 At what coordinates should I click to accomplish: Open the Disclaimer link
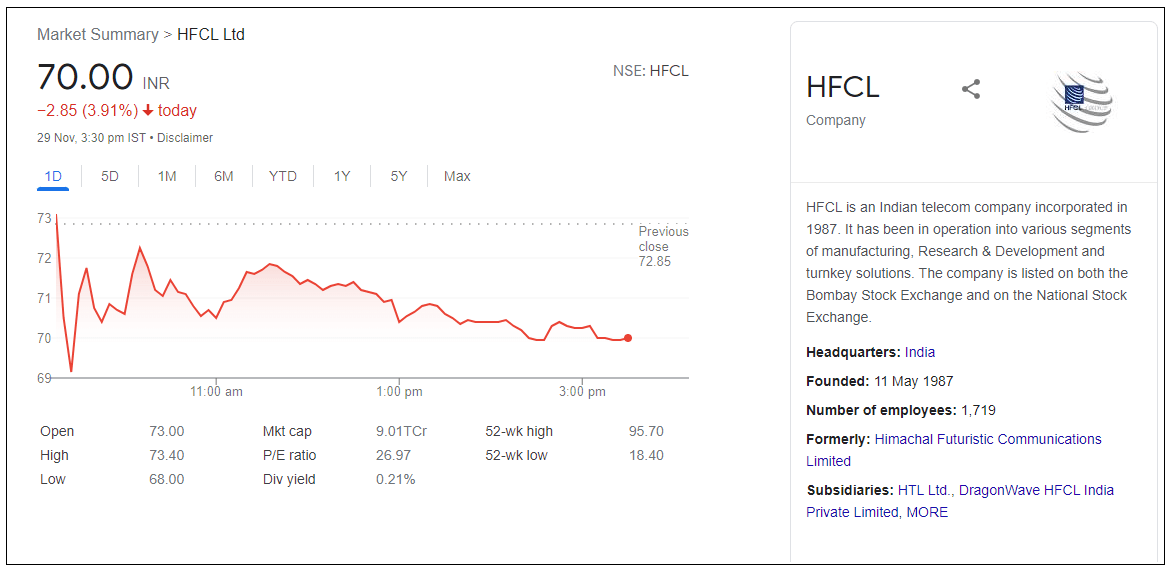click(184, 138)
